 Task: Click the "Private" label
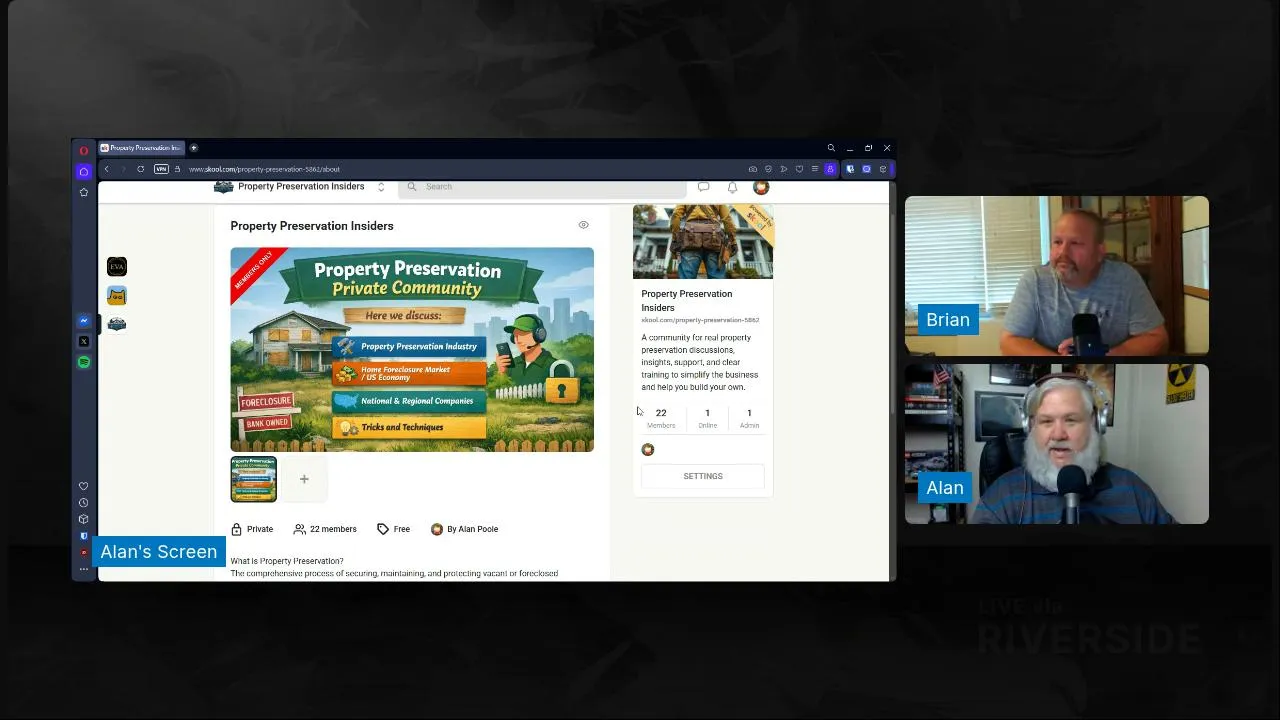tap(252, 529)
